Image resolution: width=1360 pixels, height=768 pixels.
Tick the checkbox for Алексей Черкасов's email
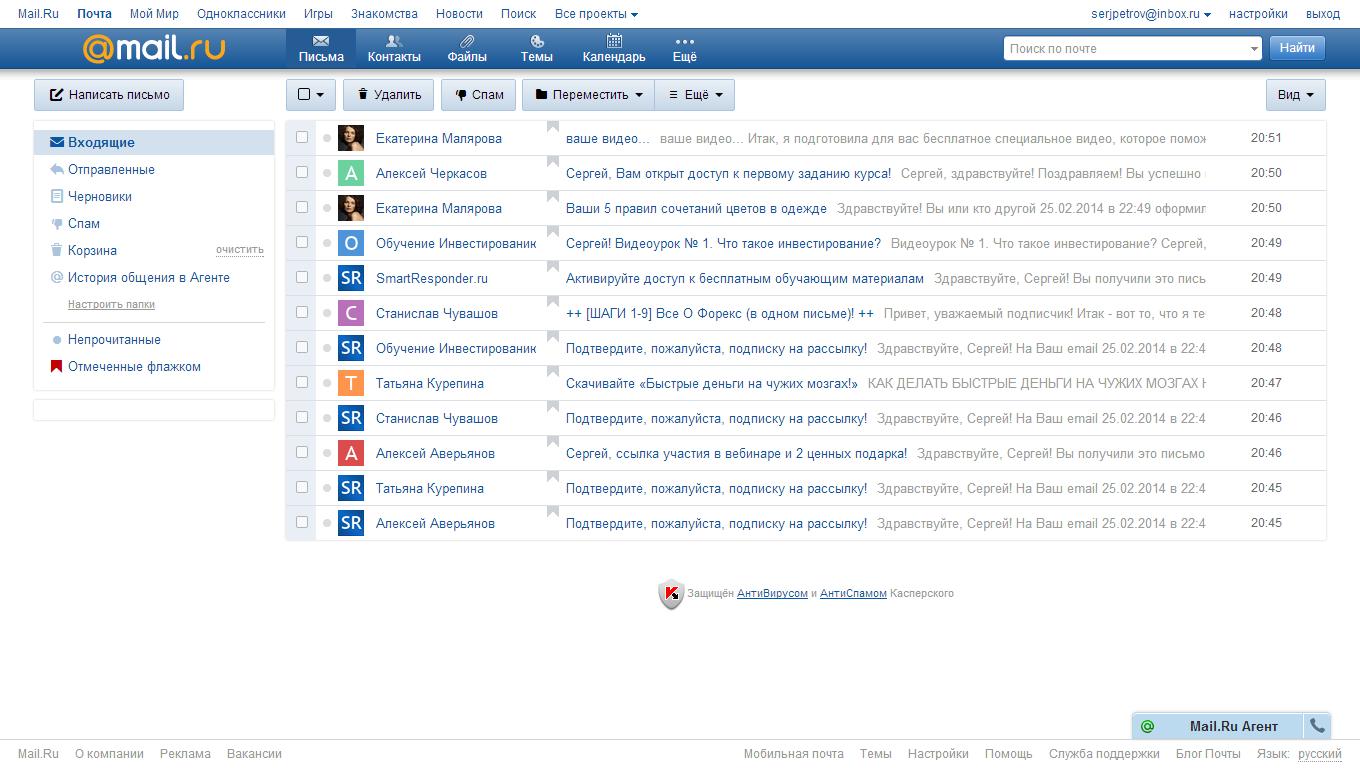click(x=302, y=172)
